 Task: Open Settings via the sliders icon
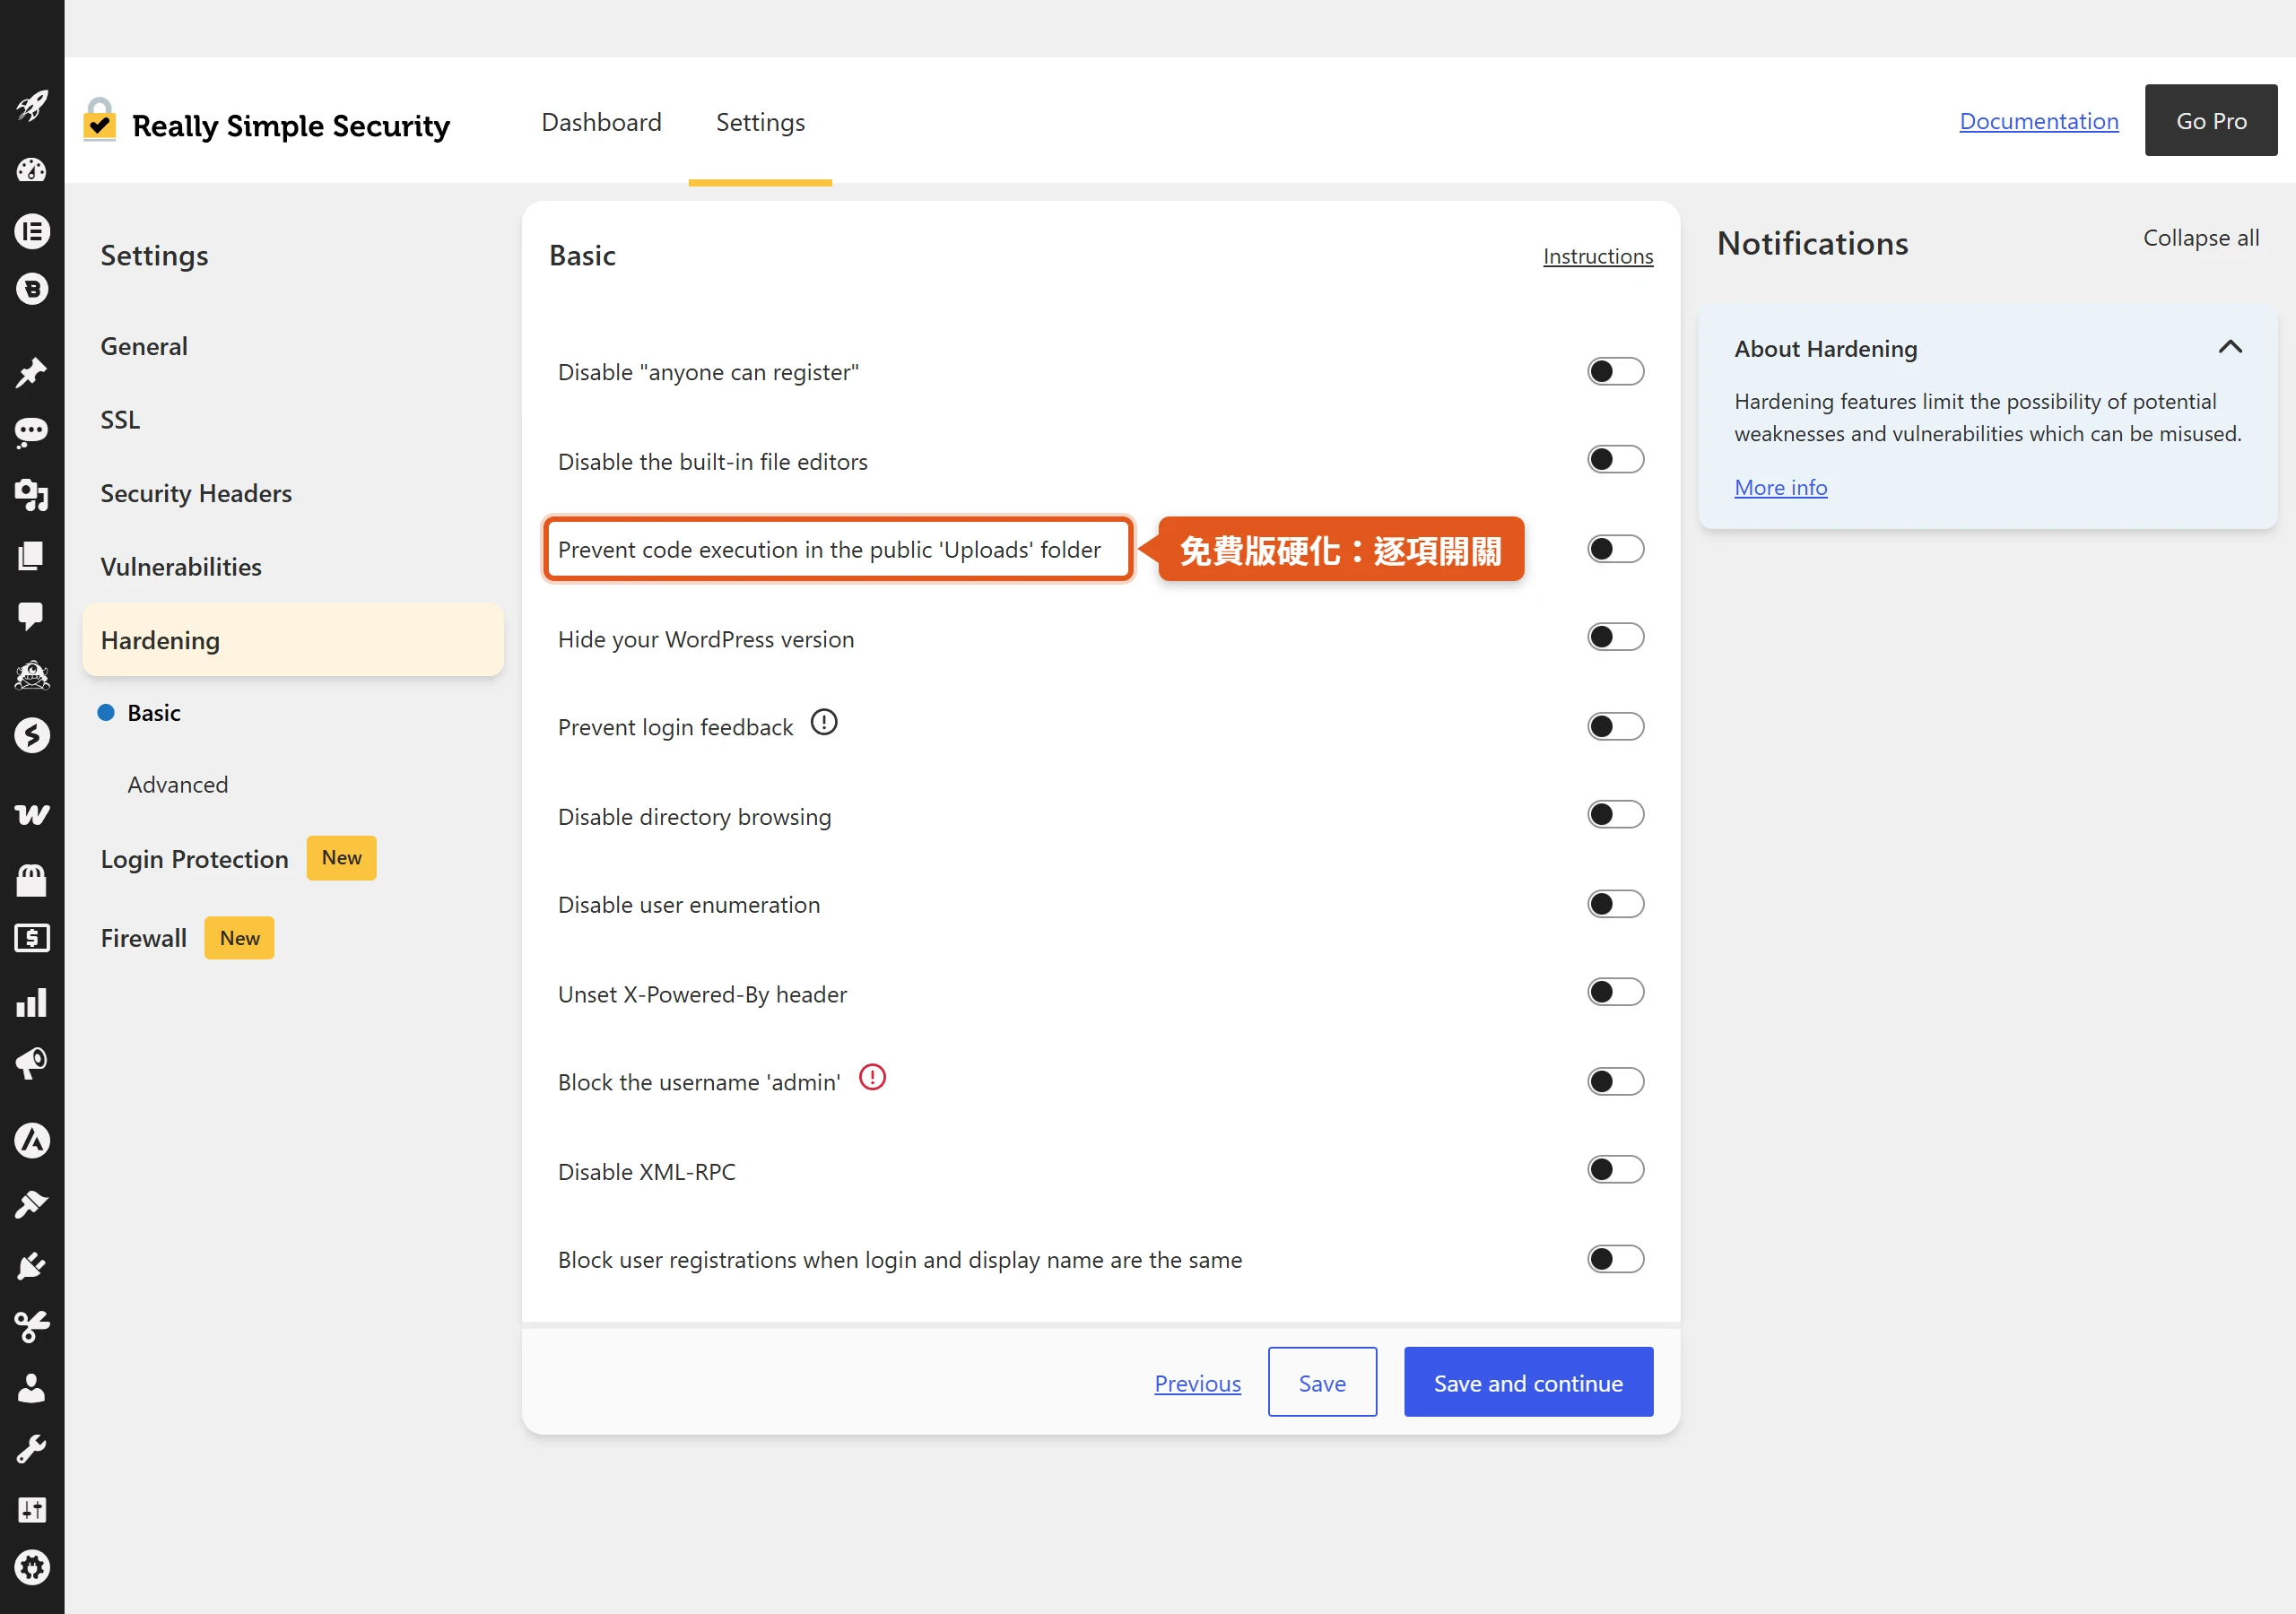pos(32,1510)
